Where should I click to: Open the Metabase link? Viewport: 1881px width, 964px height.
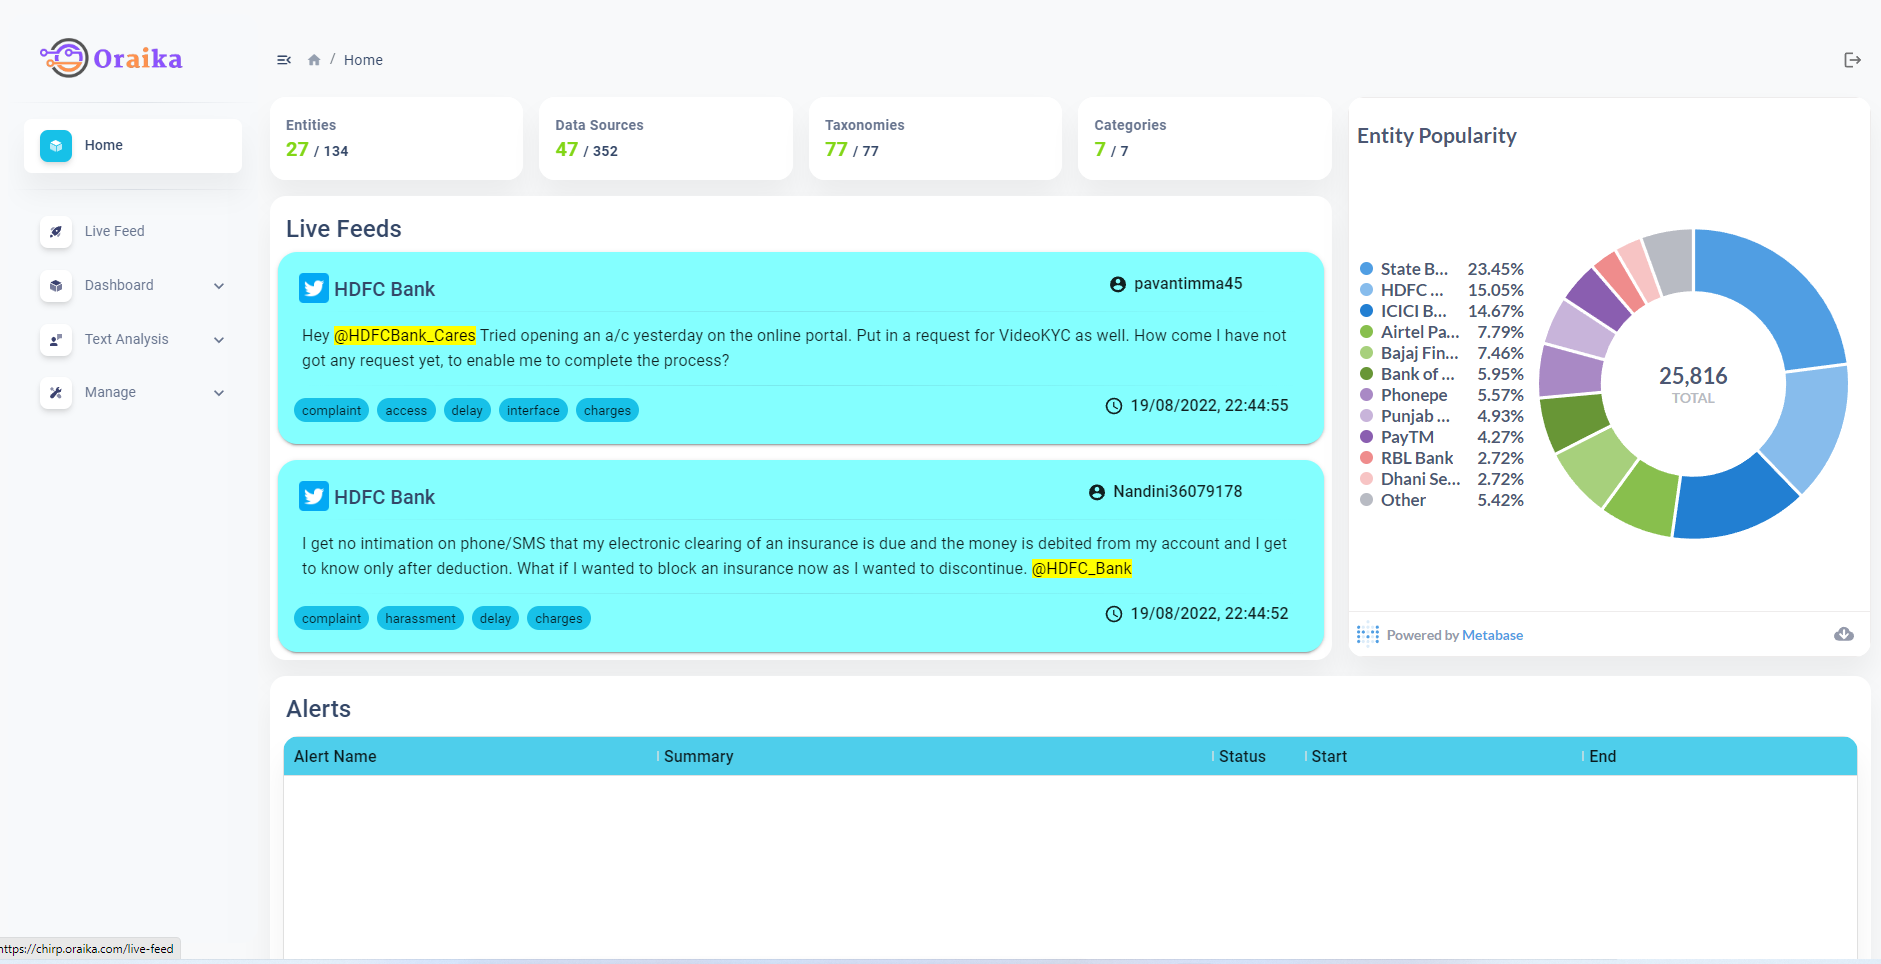point(1492,635)
